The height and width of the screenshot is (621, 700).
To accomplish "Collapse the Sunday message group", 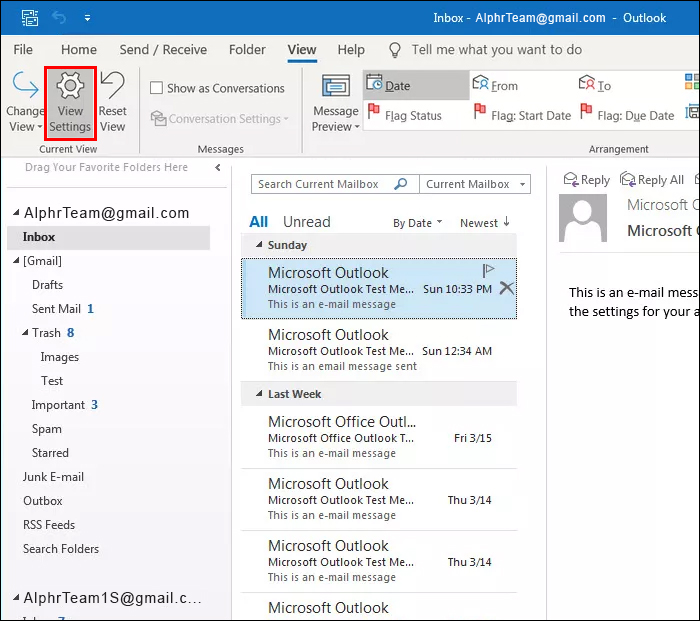I will tap(259, 245).
